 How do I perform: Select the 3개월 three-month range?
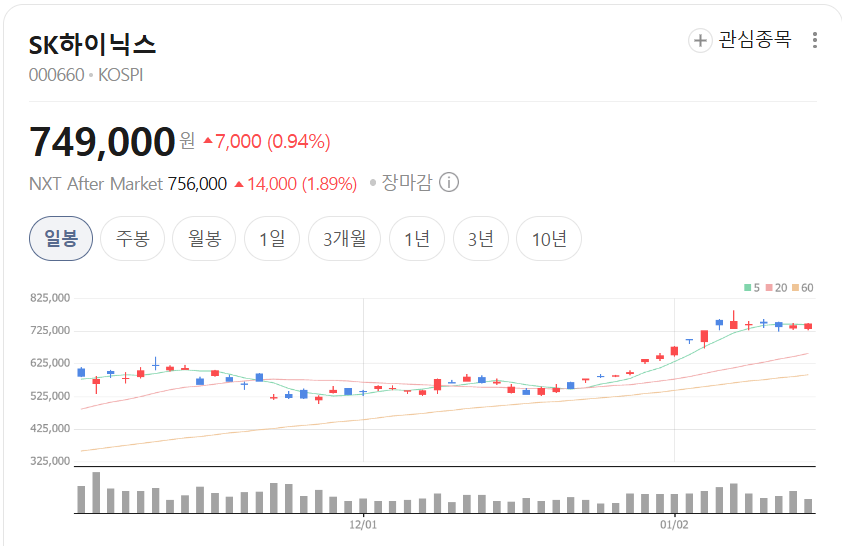tap(344, 238)
